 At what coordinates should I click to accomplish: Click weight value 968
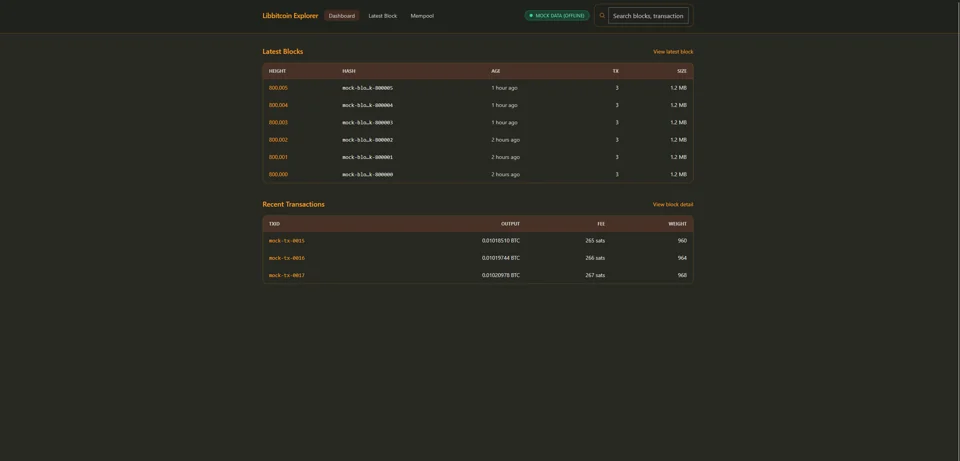(682, 275)
